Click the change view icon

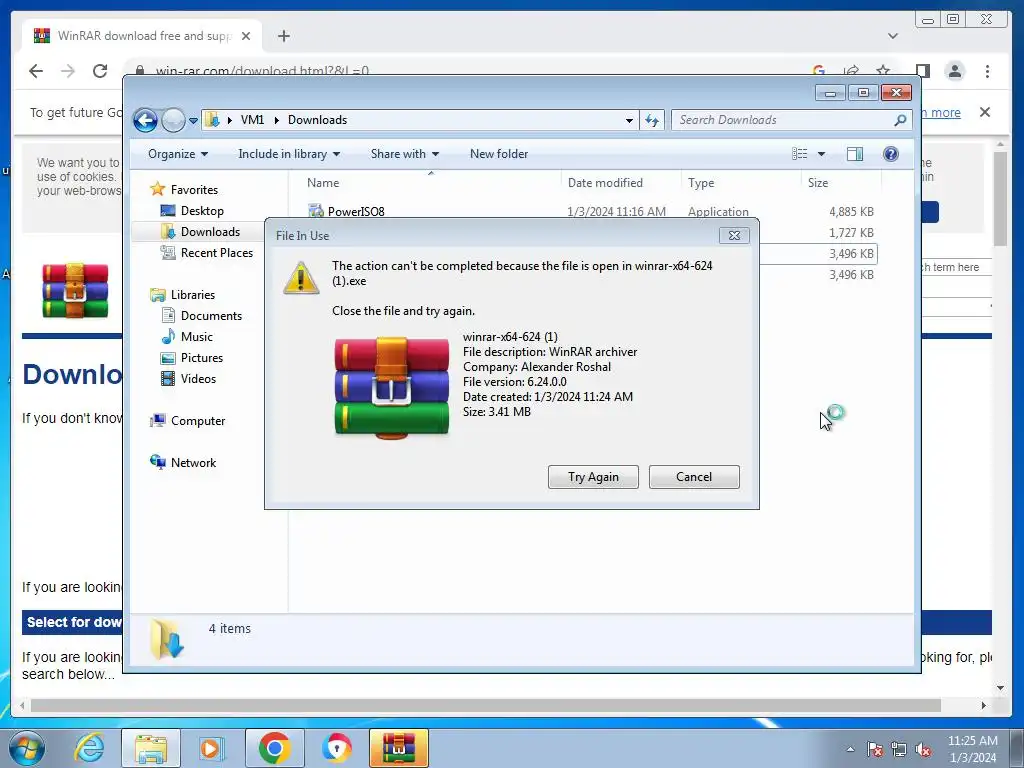(800, 154)
